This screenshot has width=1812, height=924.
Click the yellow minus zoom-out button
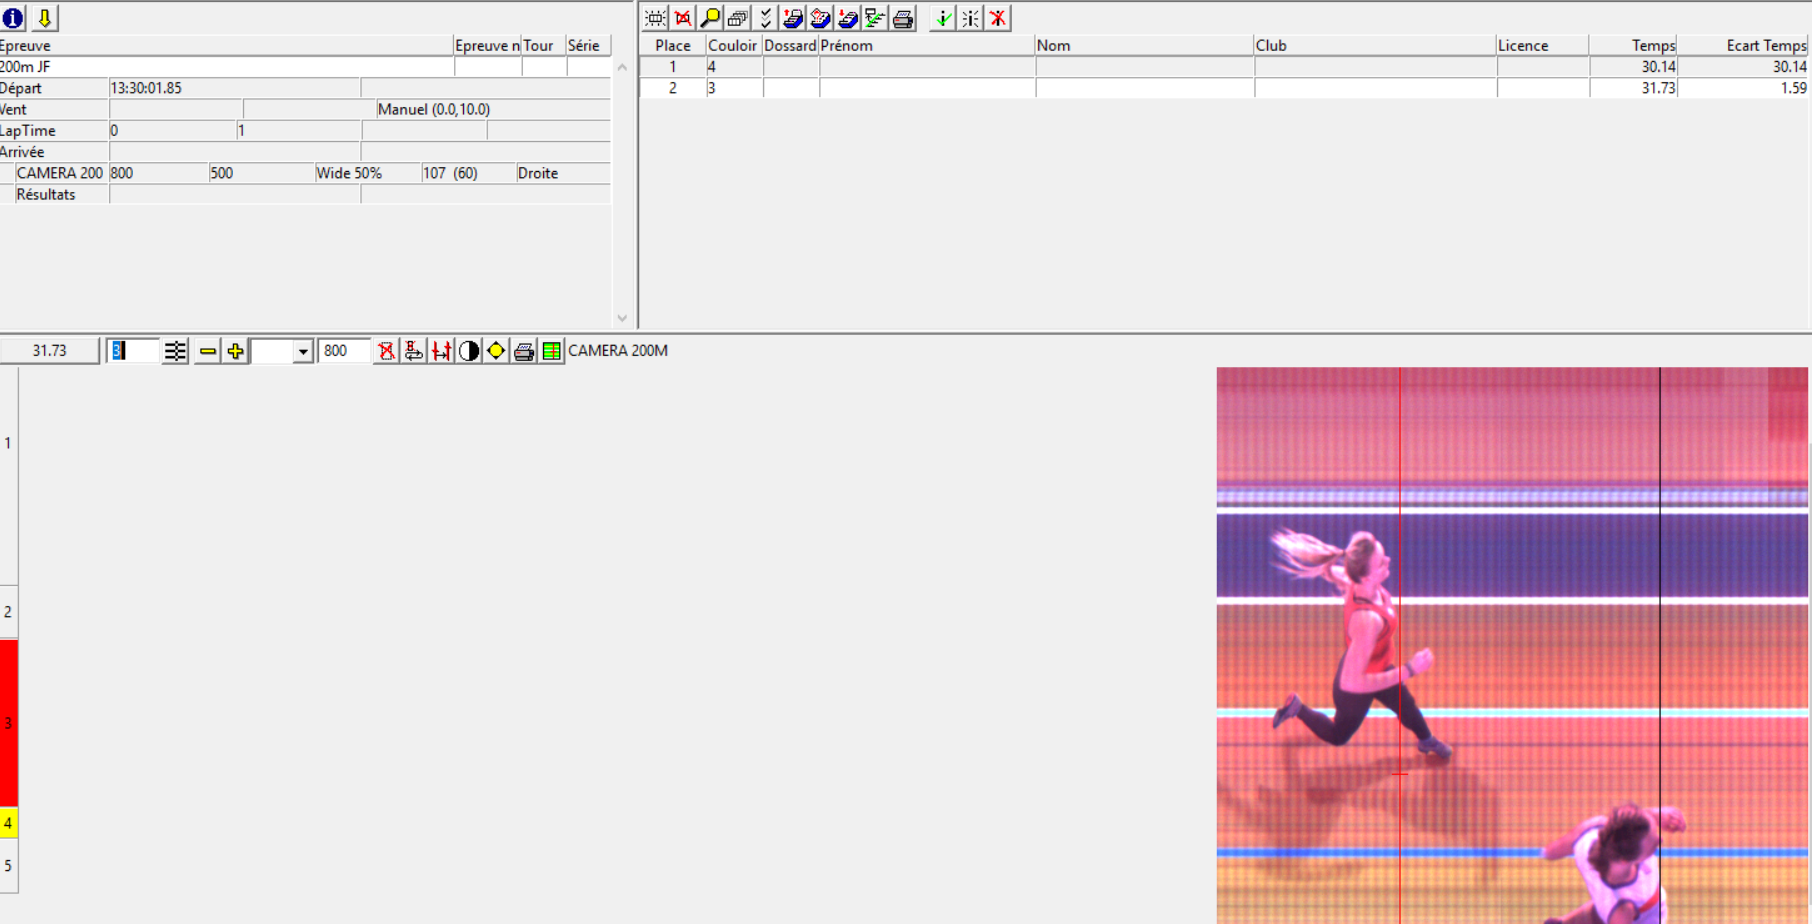pyautogui.click(x=208, y=351)
